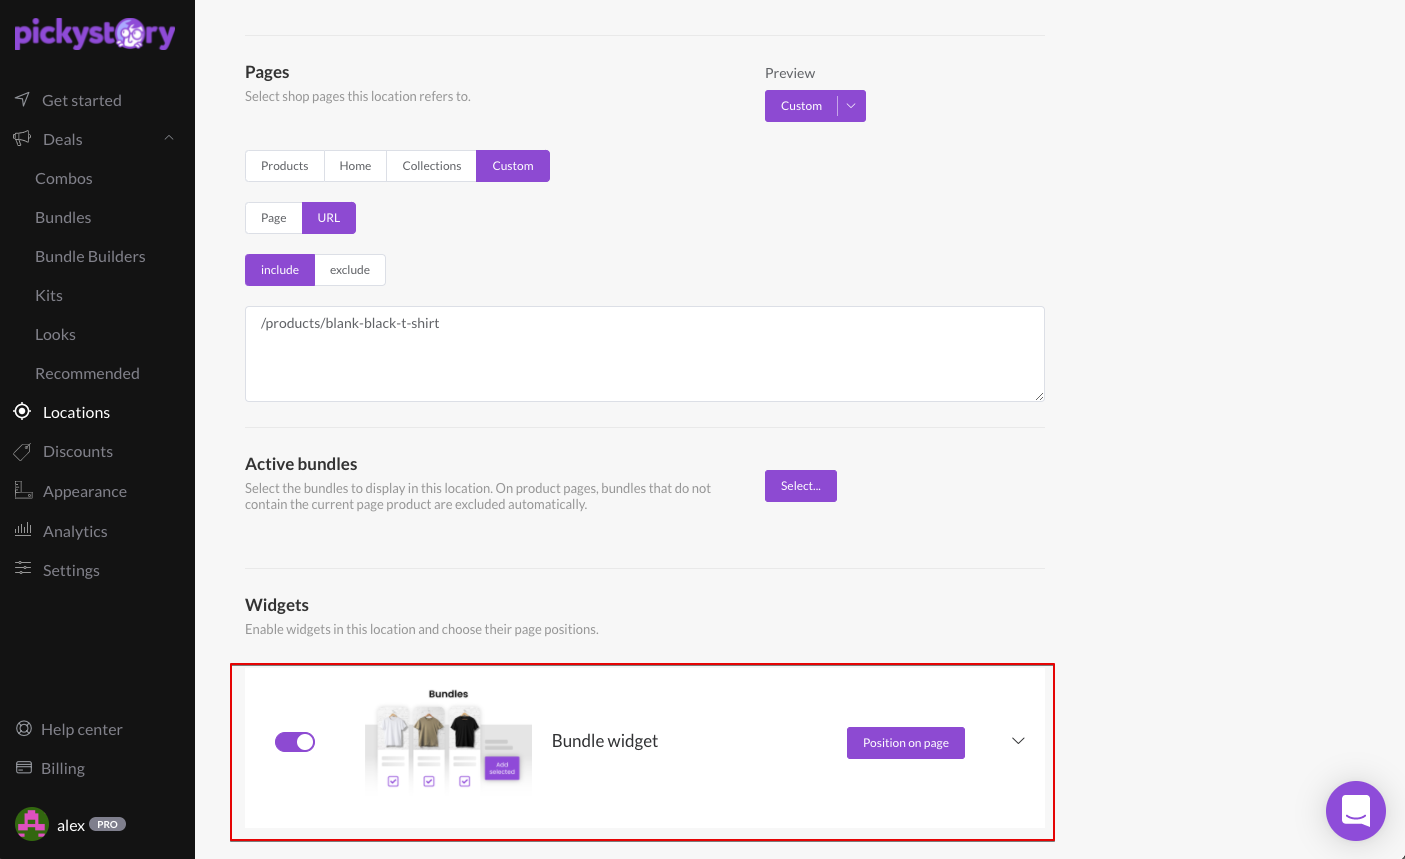Select the Collections pages tab

(x=432, y=166)
